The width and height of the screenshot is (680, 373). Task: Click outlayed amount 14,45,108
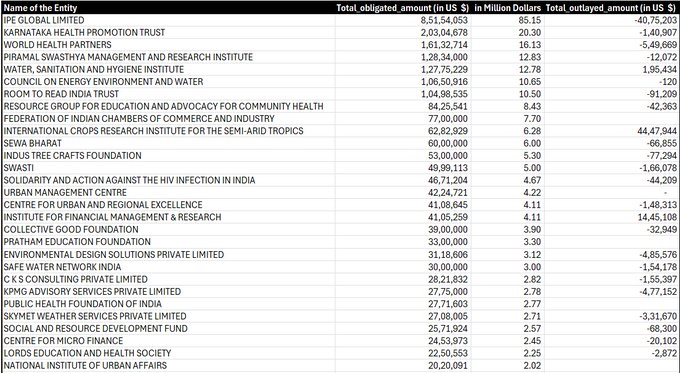pyautogui.click(x=657, y=217)
